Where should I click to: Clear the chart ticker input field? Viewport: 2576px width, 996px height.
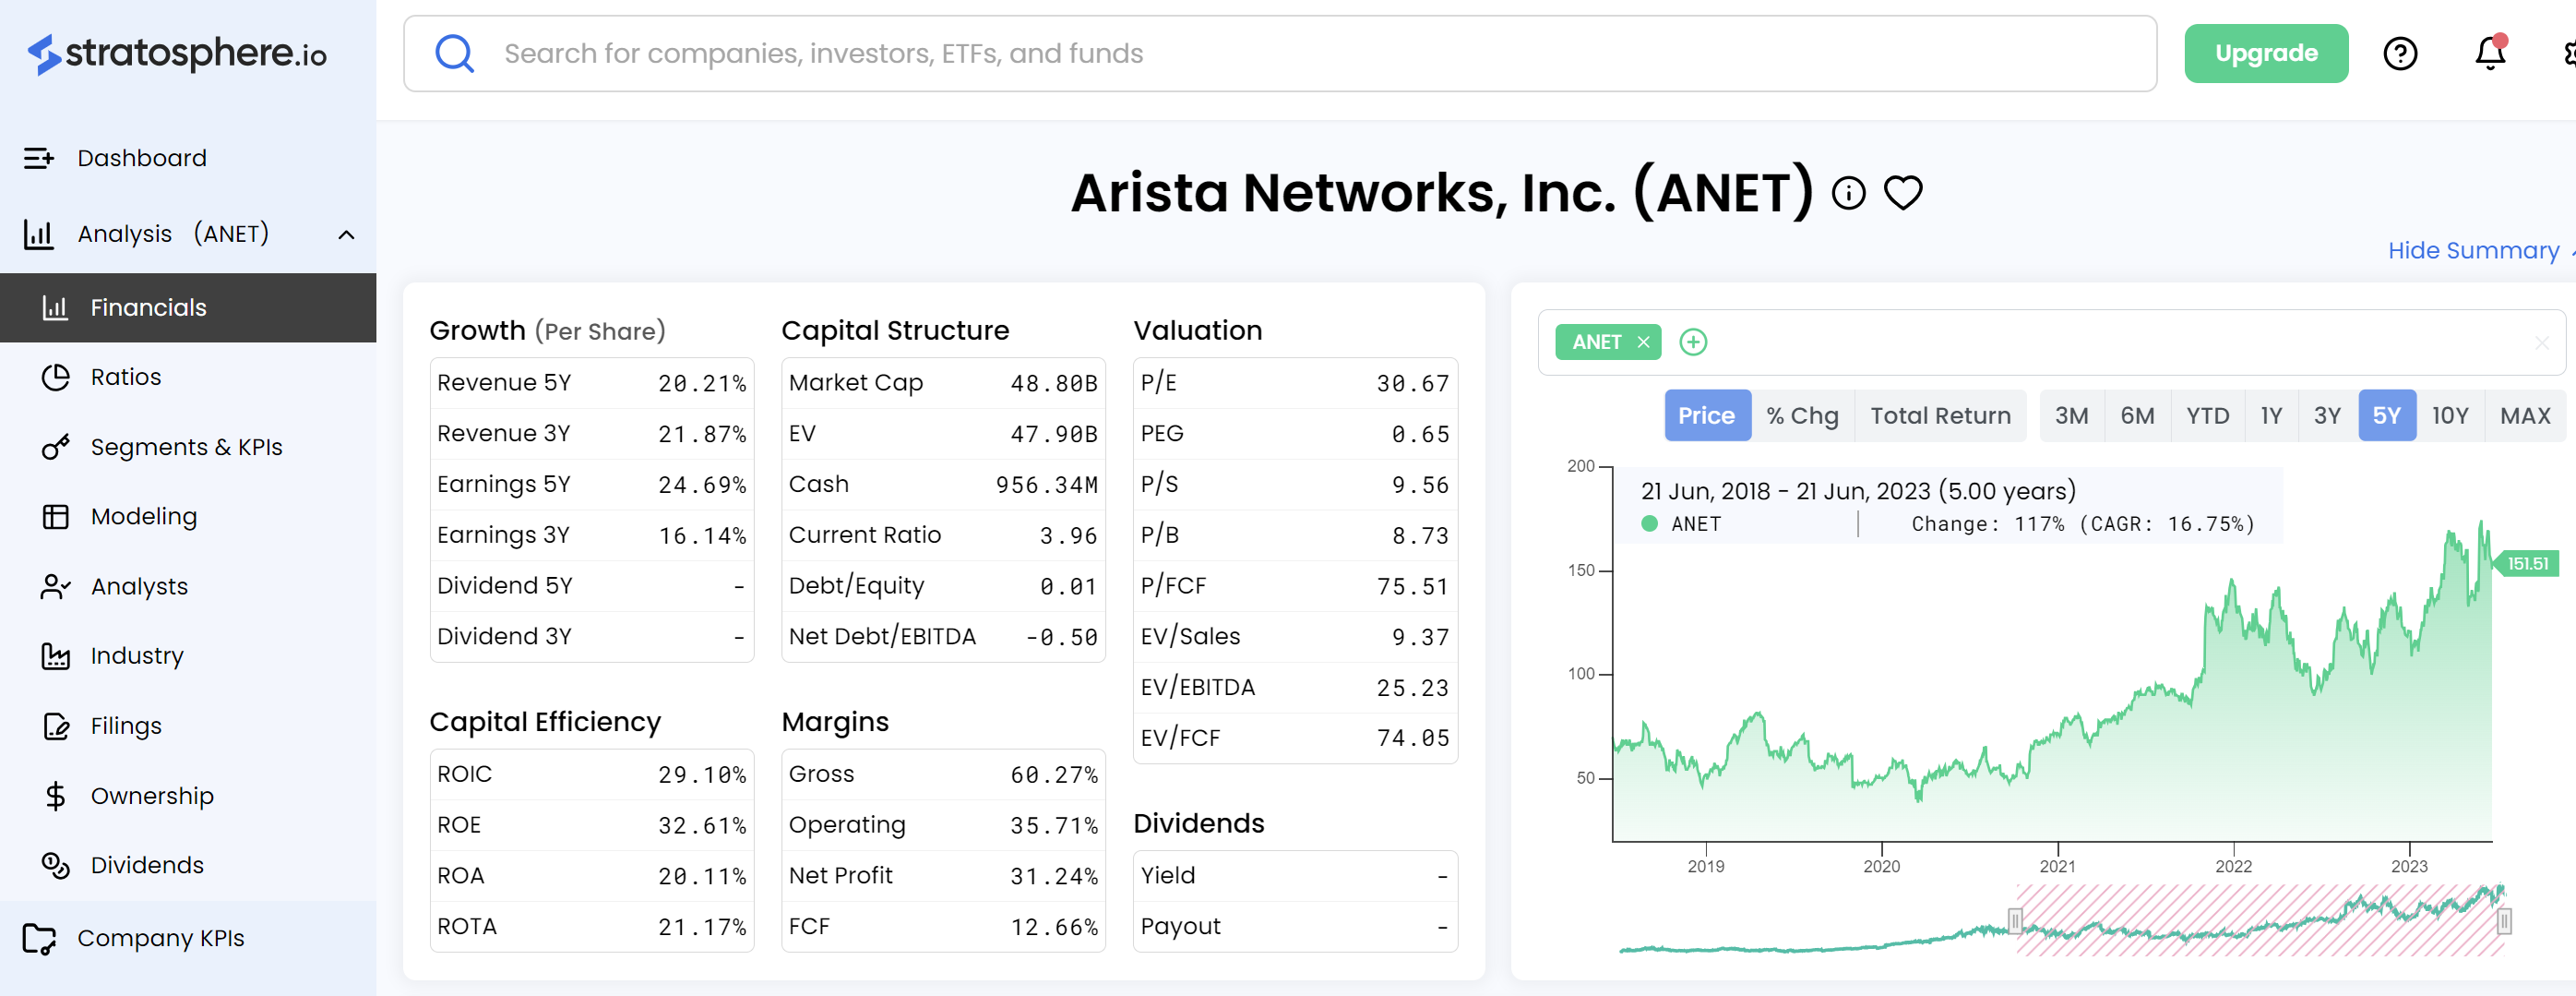coord(2541,343)
